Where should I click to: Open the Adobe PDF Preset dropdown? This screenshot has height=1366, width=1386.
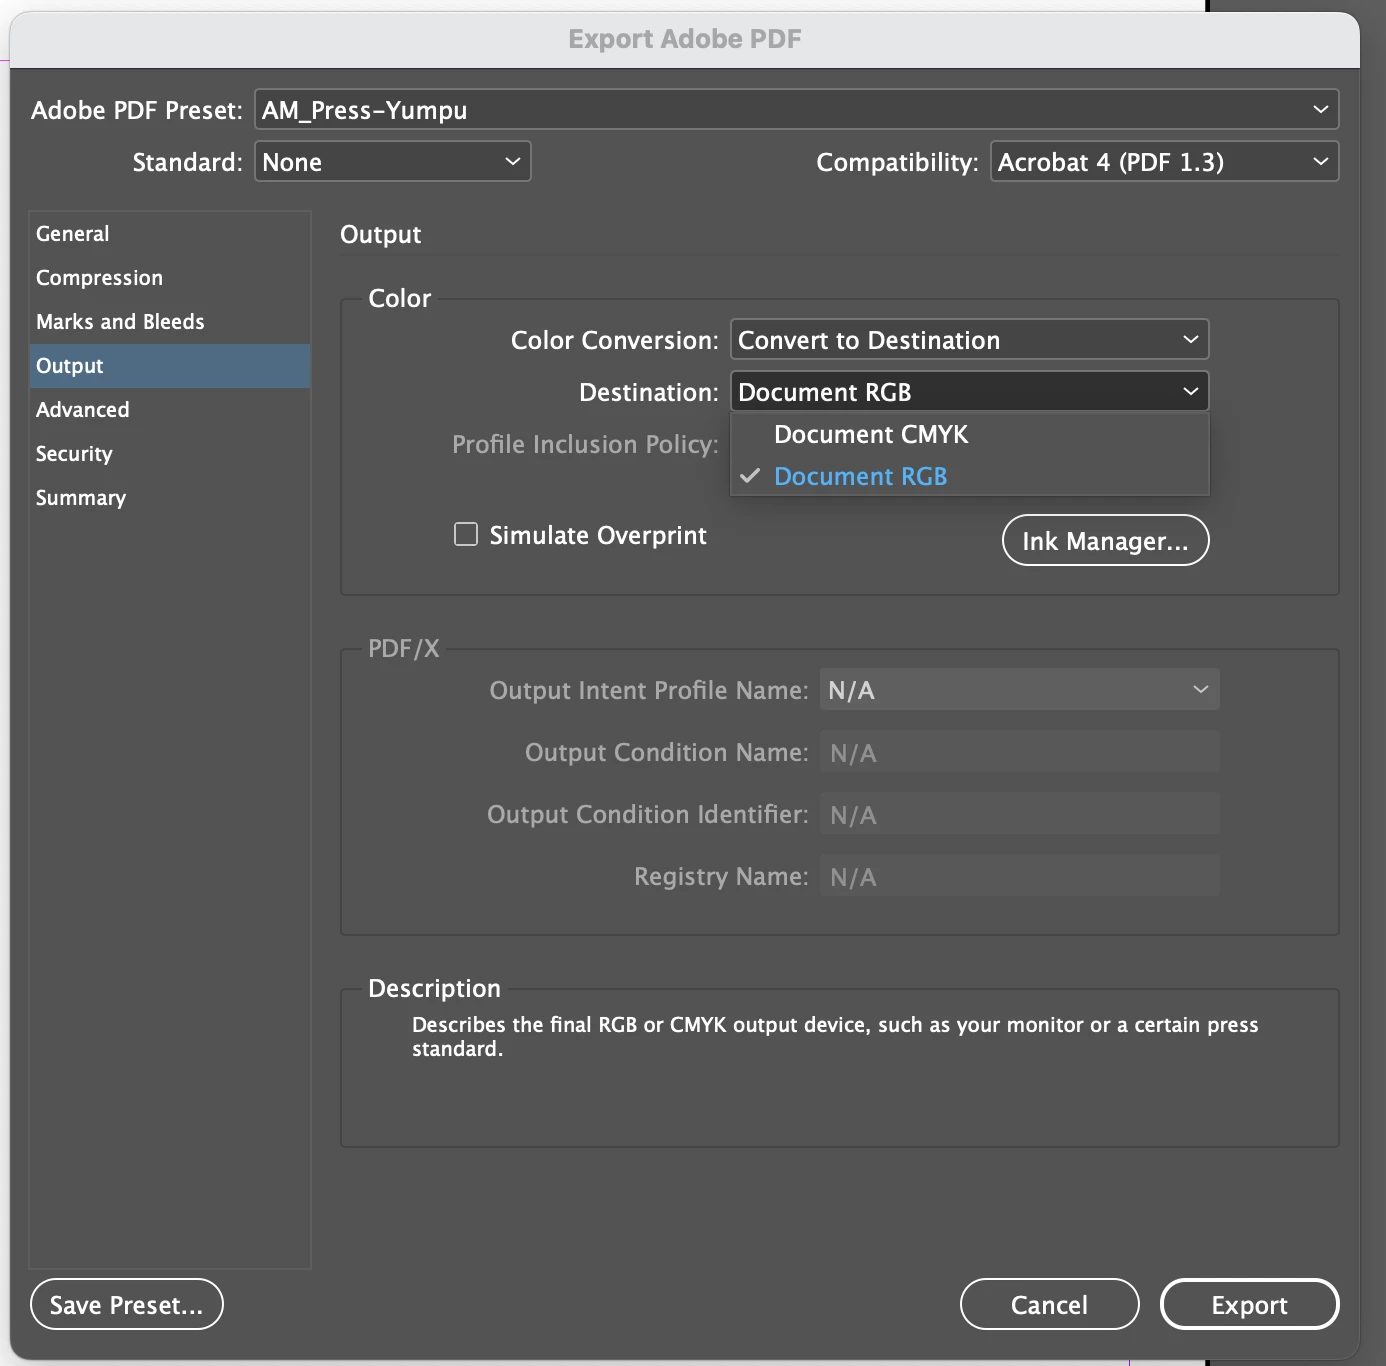click(796, 110)
